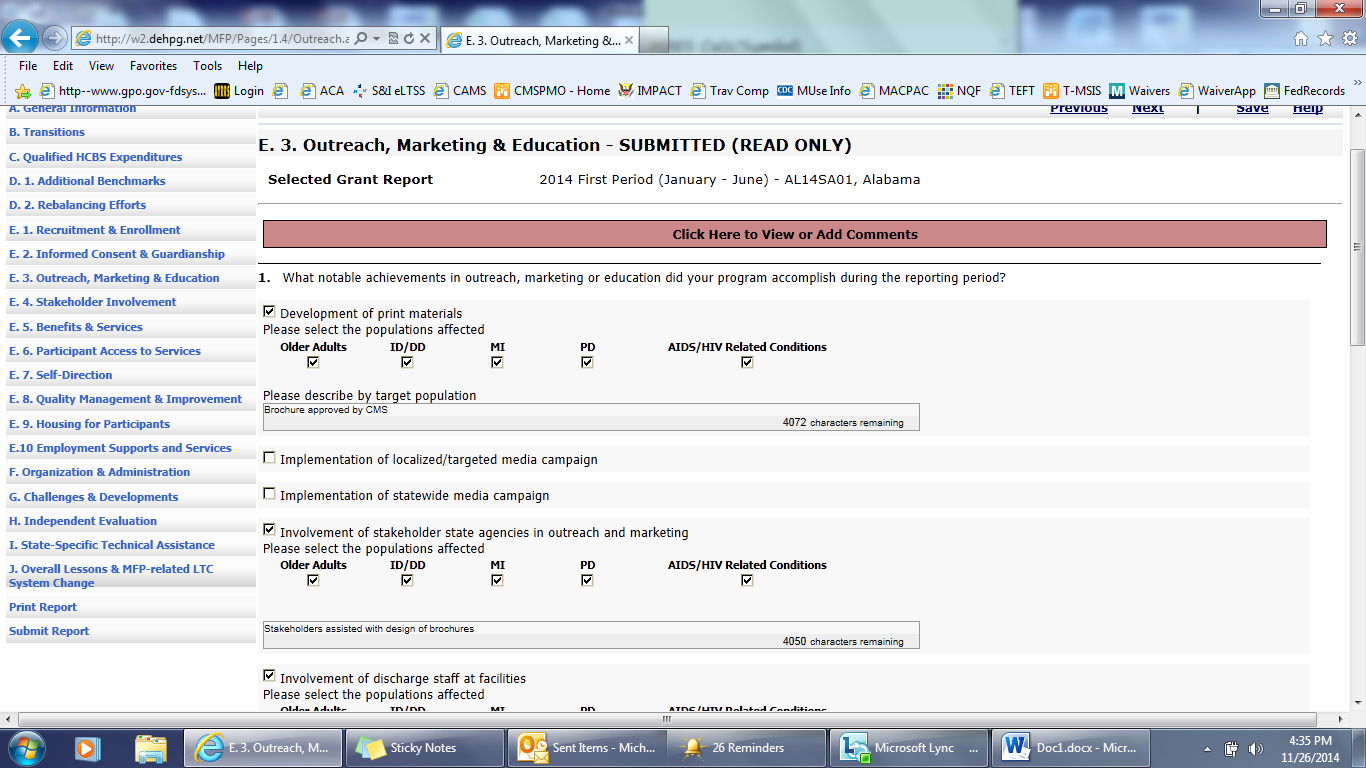Show hidden system tray icons arrow
1366x768 pixels.
point(1209,748)
